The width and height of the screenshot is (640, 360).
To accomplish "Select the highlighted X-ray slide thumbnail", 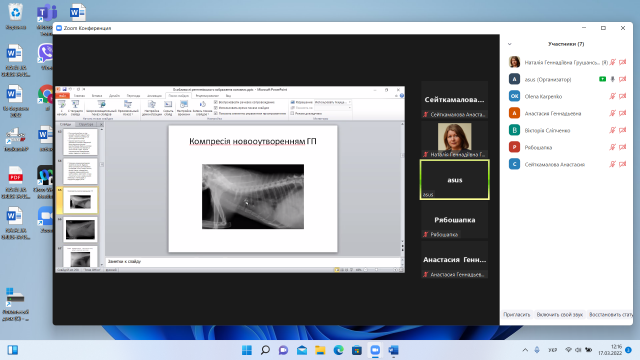I will 80,201.
